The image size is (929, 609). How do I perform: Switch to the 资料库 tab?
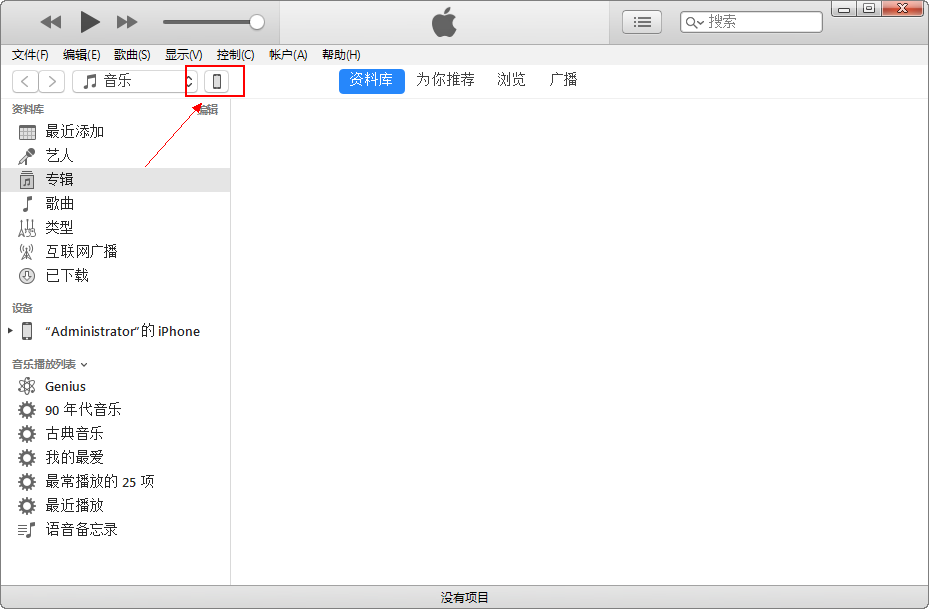click(371, 81)
